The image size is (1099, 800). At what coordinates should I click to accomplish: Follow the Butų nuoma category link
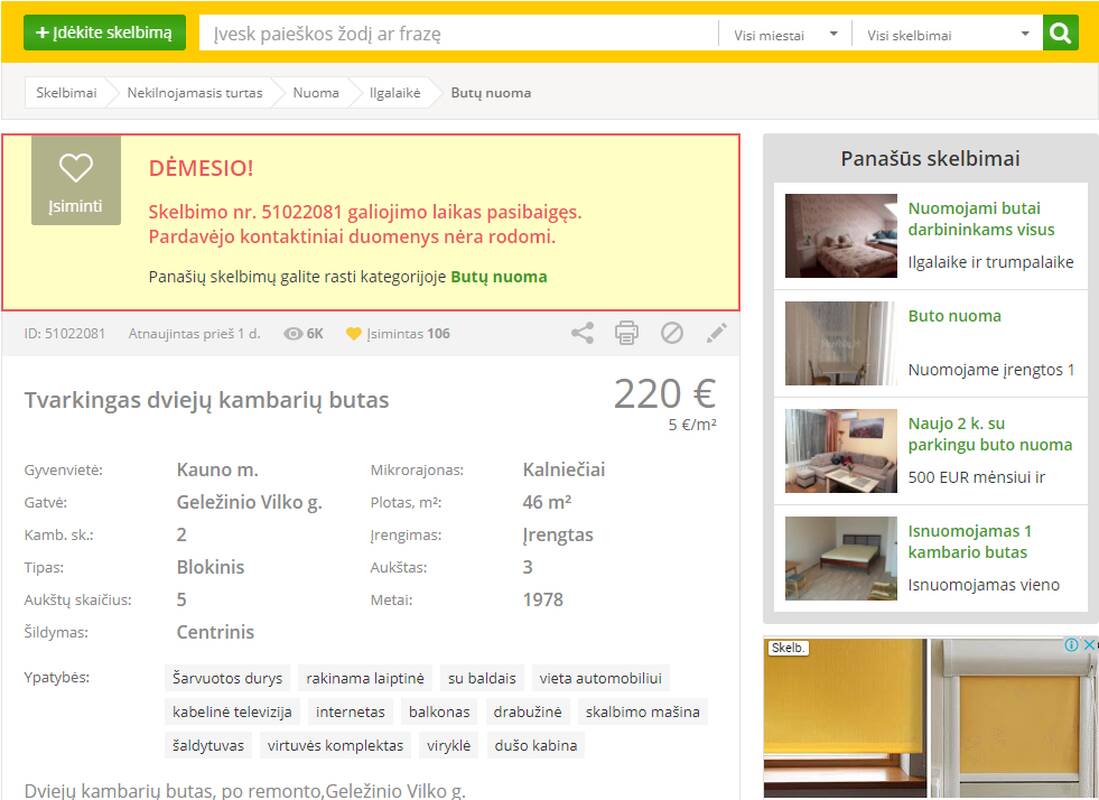click(498, 277)
